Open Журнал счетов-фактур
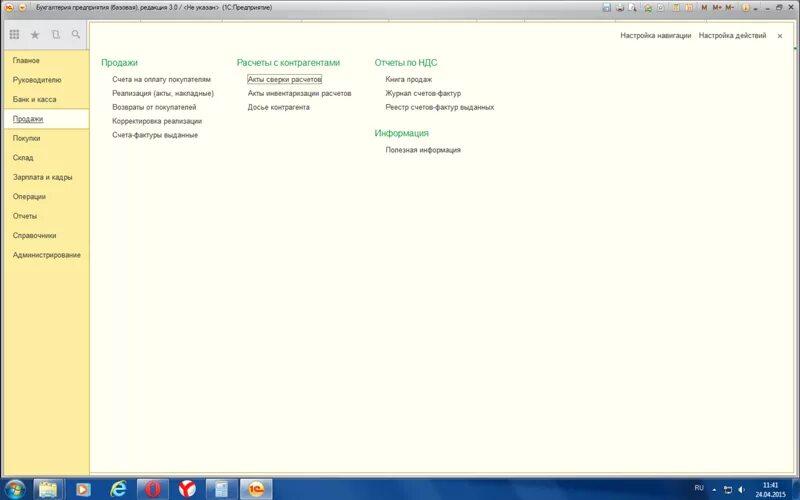The image size is (800, 500). tap(423, 93)
